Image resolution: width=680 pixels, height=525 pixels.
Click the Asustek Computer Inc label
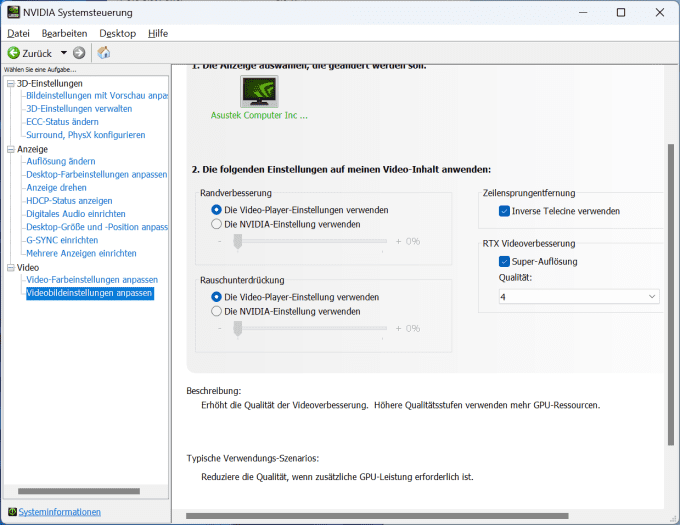tap(259, 115)
